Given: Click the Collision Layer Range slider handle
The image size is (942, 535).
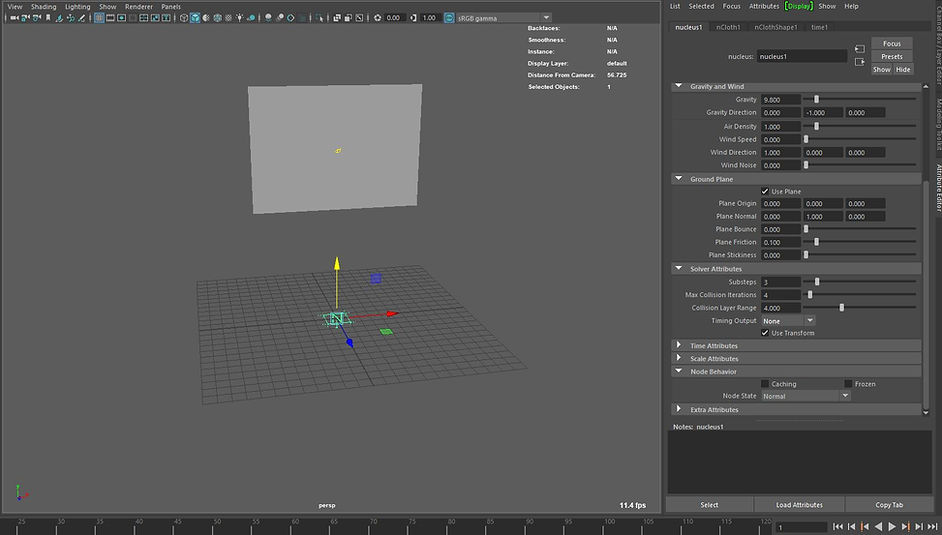Looking at the screenshot, I should click(x=842, y=307).
